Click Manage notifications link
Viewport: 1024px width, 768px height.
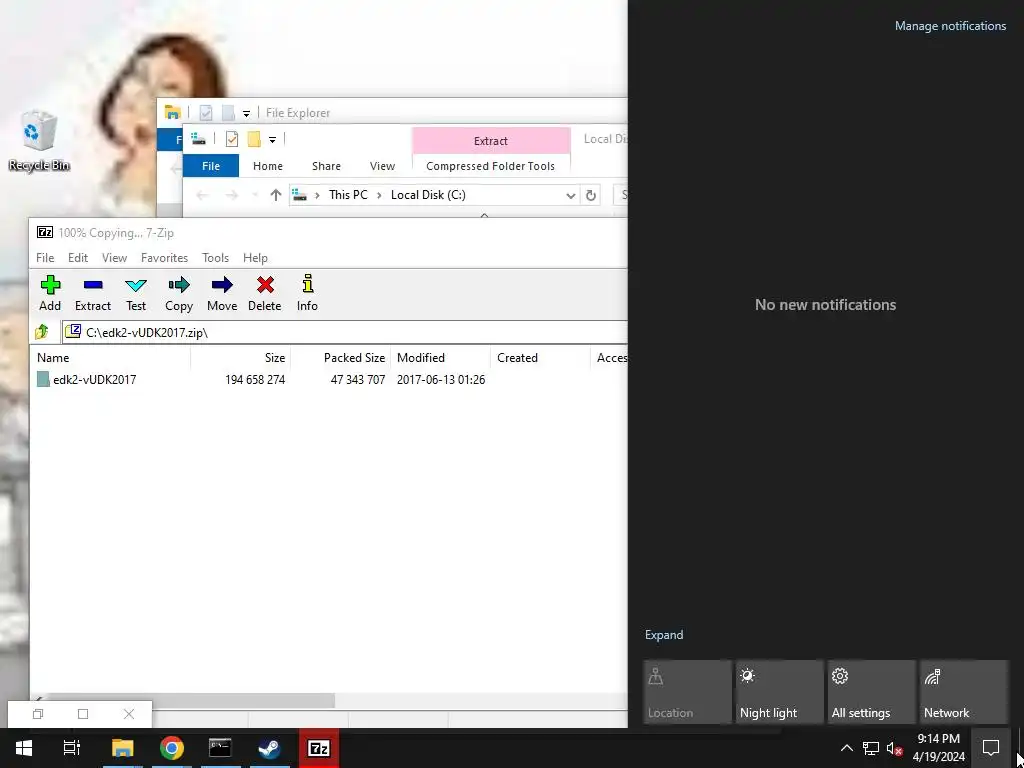950,26
